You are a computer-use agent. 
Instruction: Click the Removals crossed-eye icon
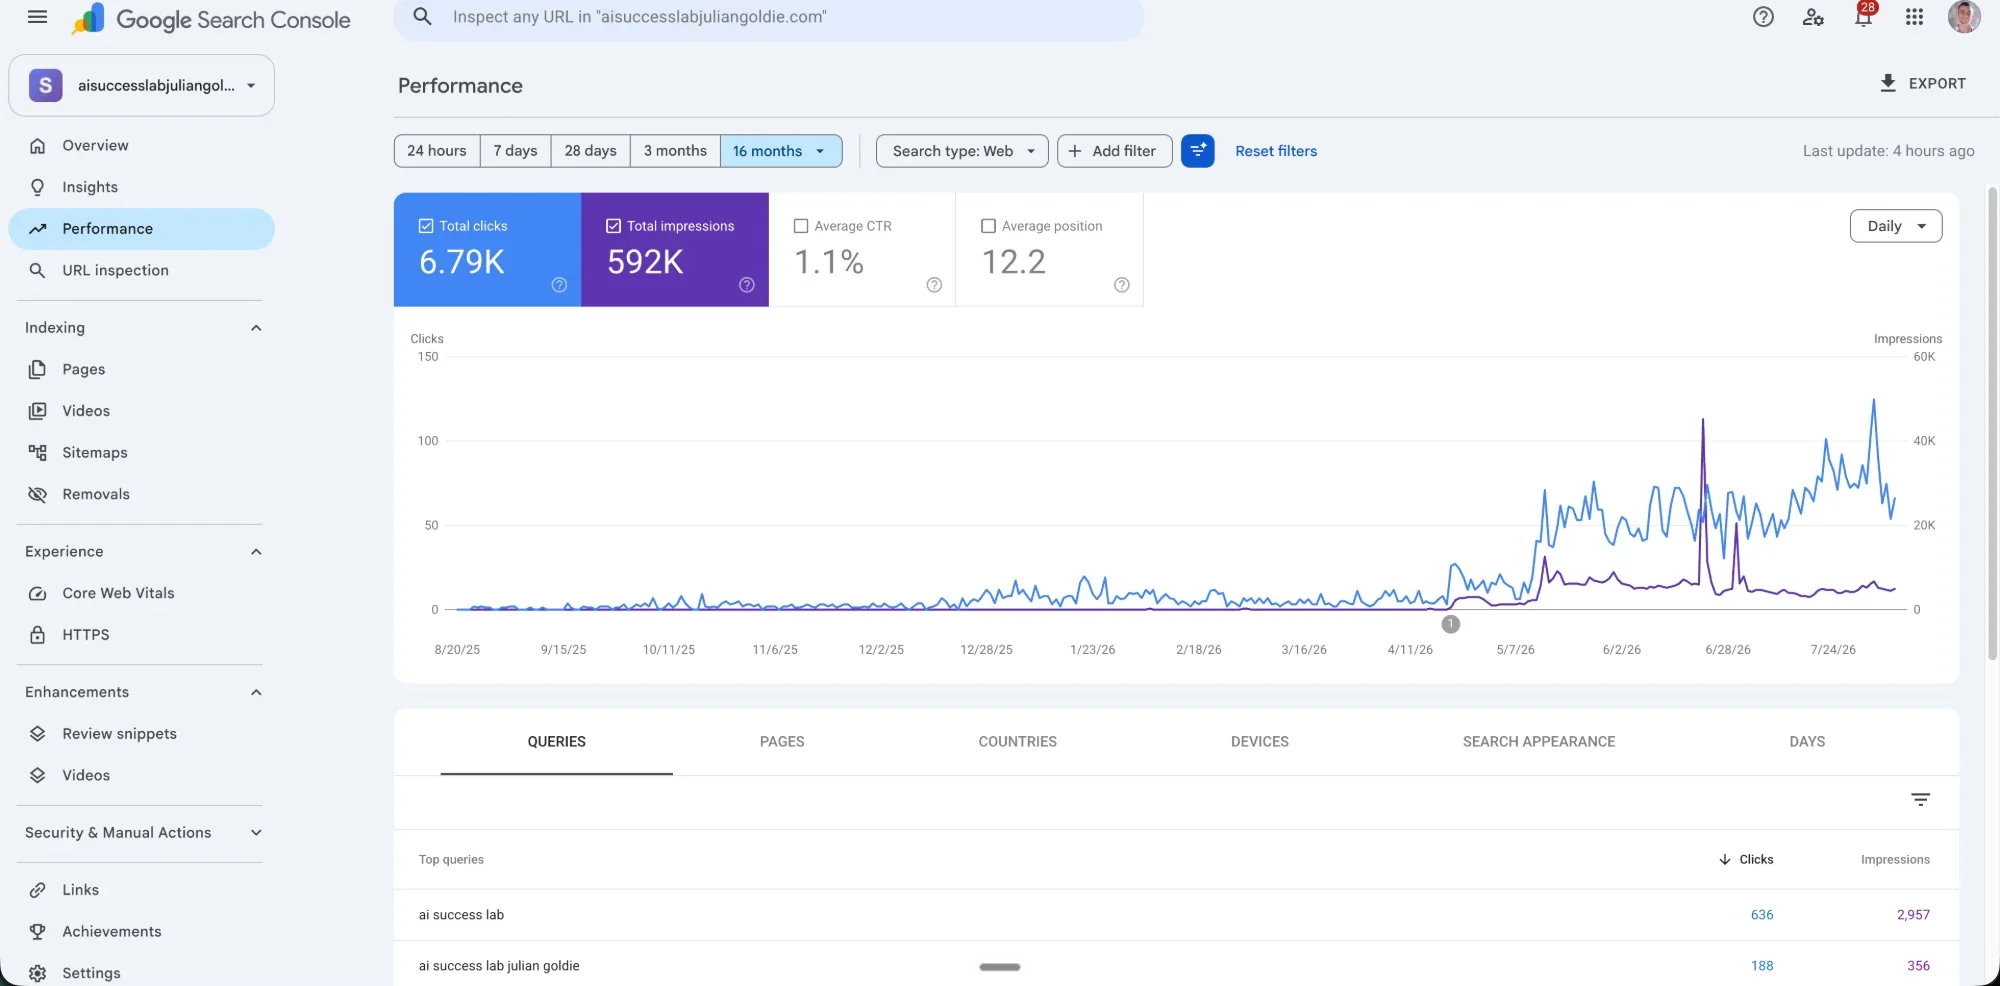pos(37,494)
